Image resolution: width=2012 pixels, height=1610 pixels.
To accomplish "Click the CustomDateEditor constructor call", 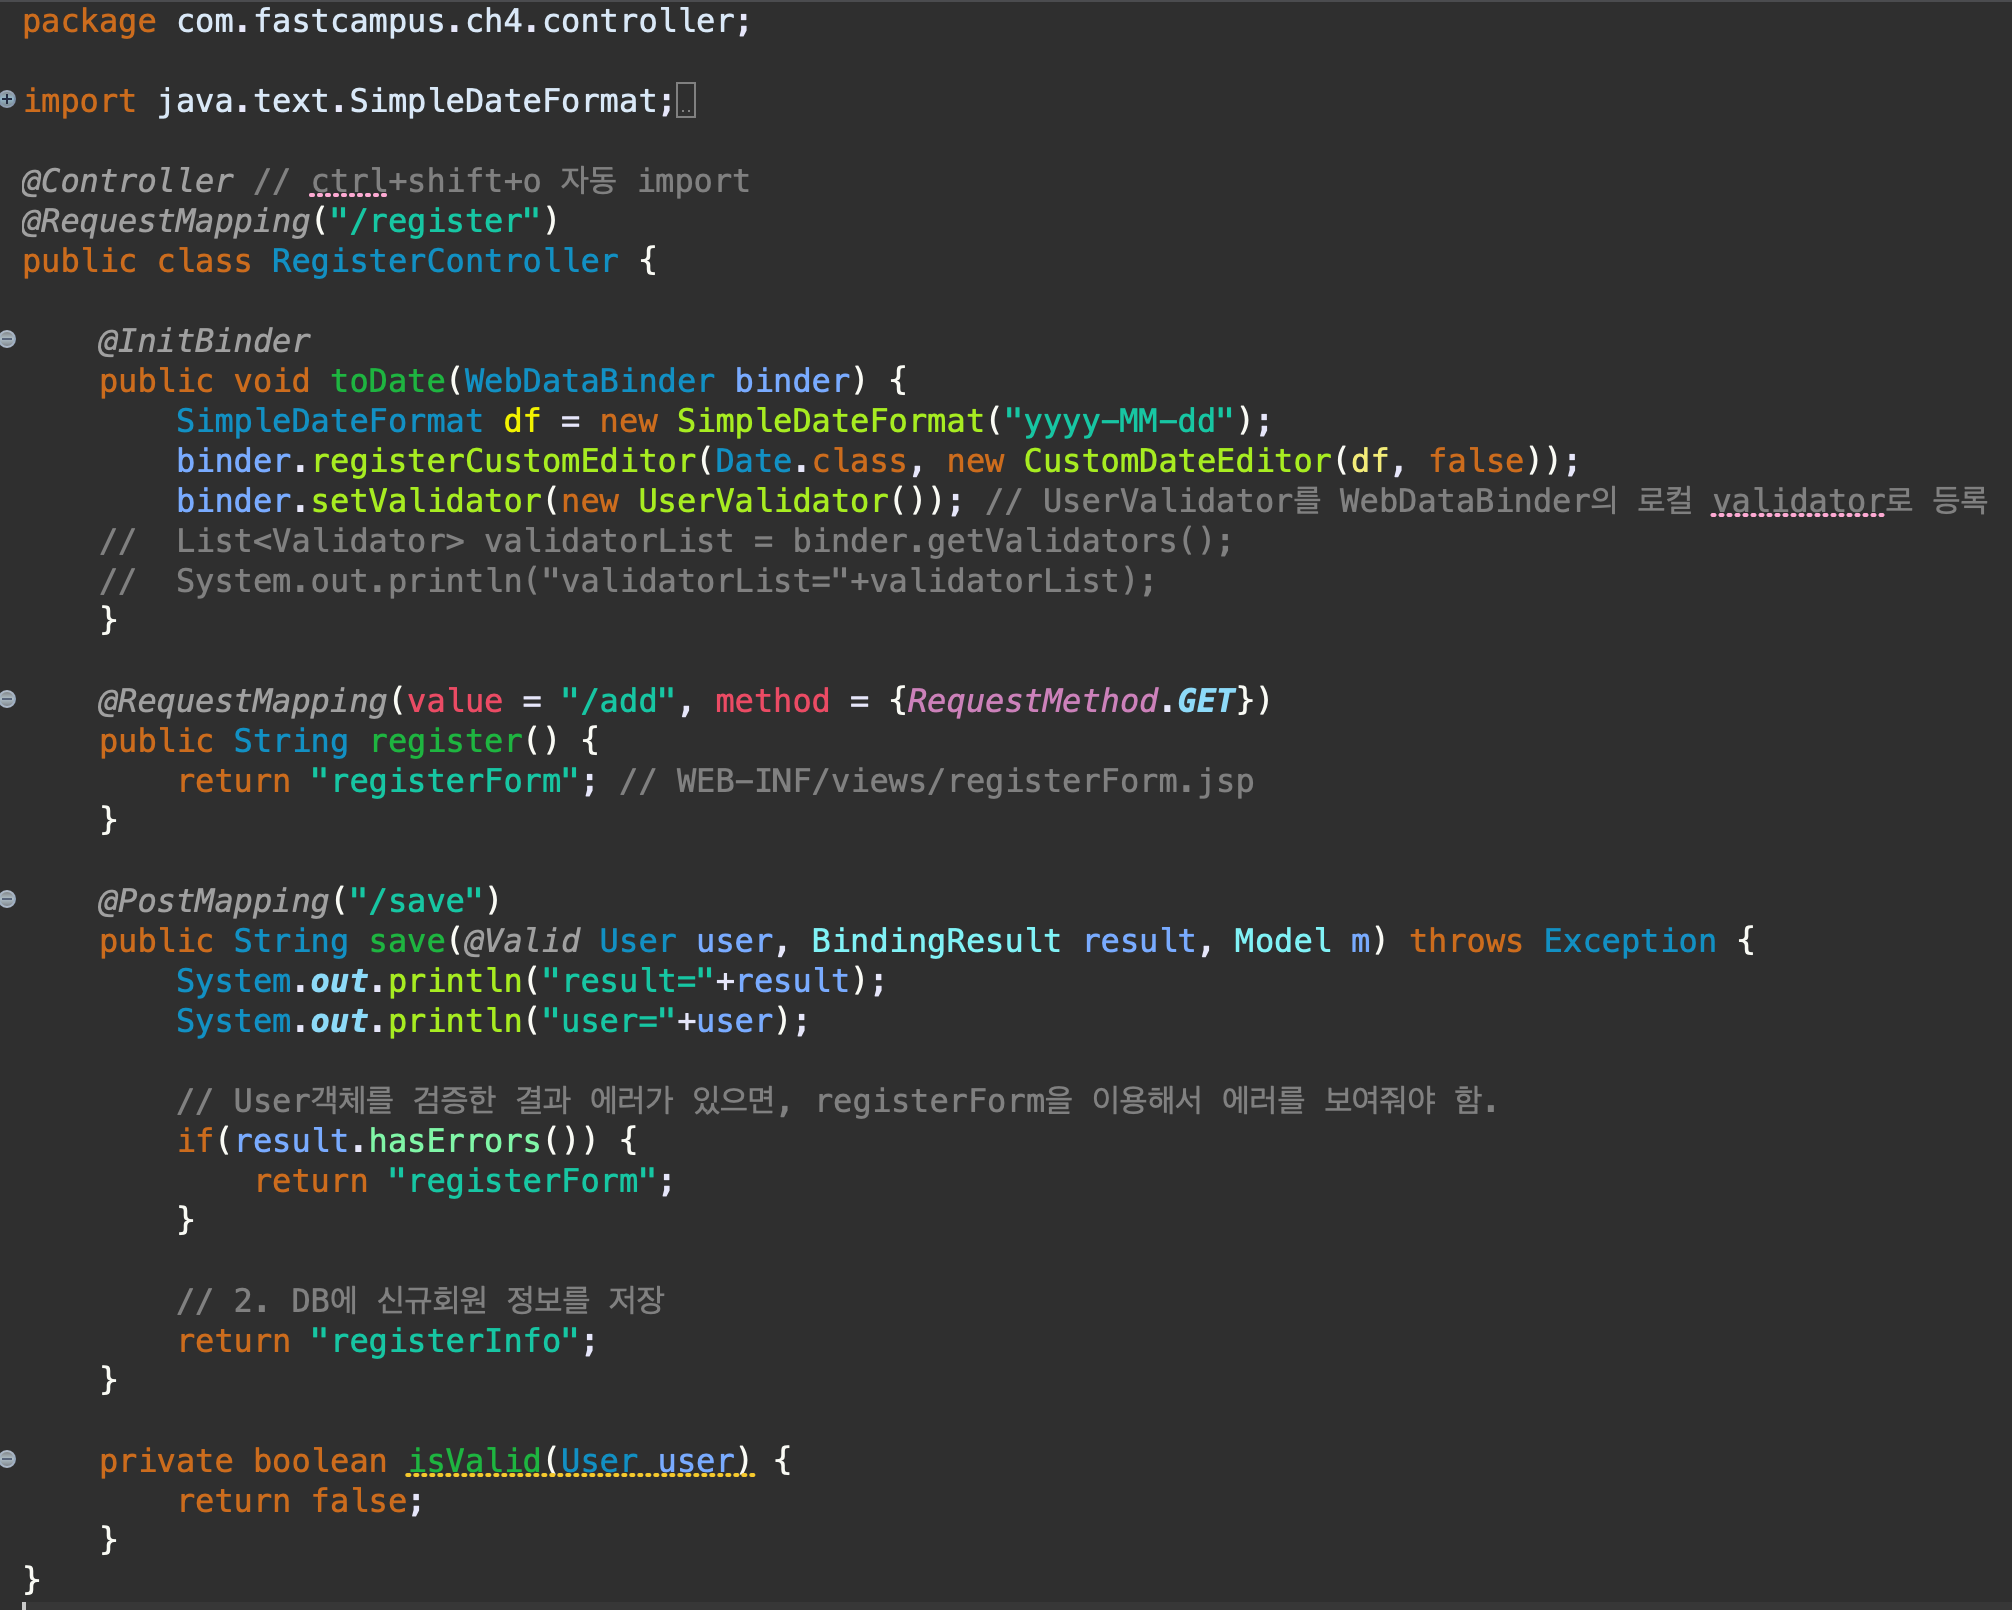I will pyautogui.click(x=1177, y=461).
